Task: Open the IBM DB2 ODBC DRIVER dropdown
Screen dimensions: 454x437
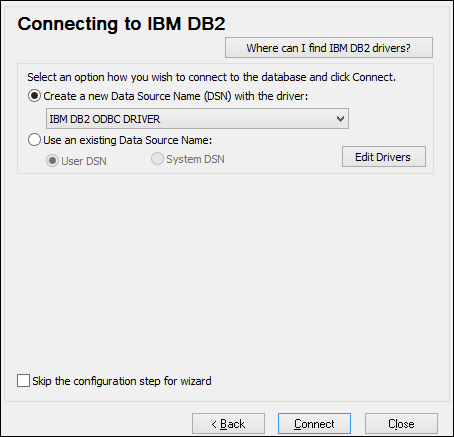Action: click(x=197, y=119)
